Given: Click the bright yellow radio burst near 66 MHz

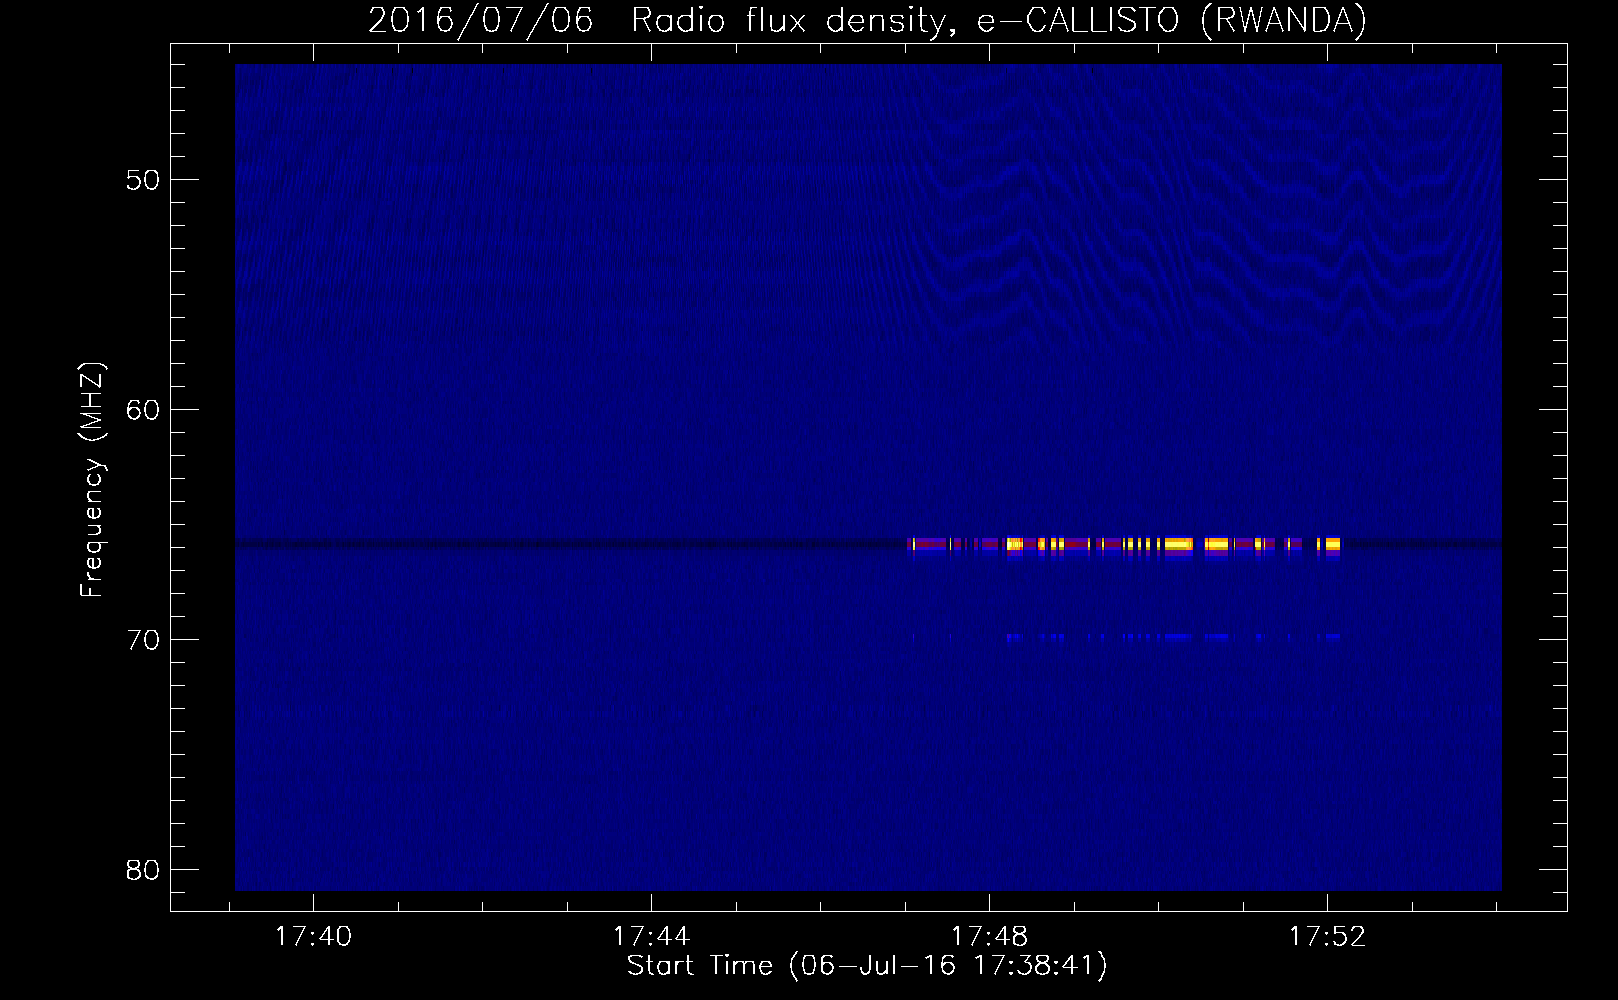Looking at the screenshot, I should tap(1124, 545).
